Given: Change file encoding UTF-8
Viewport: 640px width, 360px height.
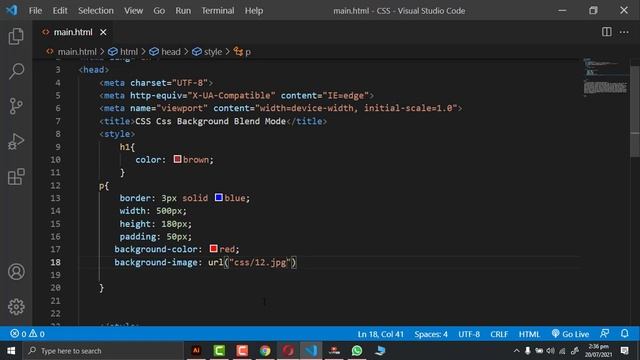Looking at the screenshot, I should point(469,334).
